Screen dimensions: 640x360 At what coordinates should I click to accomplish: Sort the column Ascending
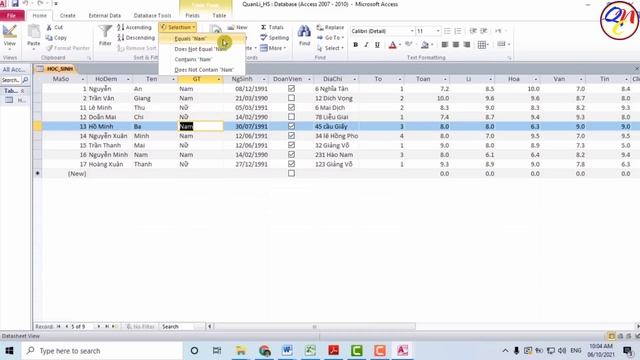coord(134,27)
